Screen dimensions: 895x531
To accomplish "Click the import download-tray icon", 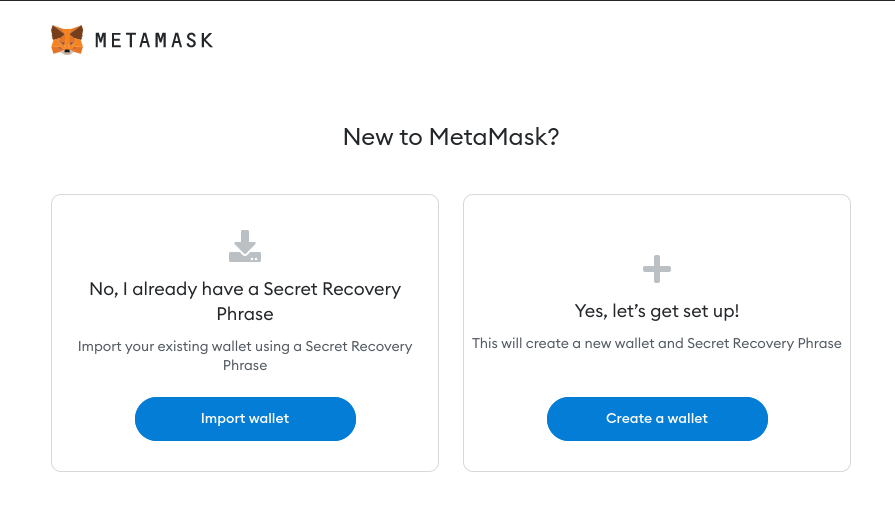I will [245, 246].
